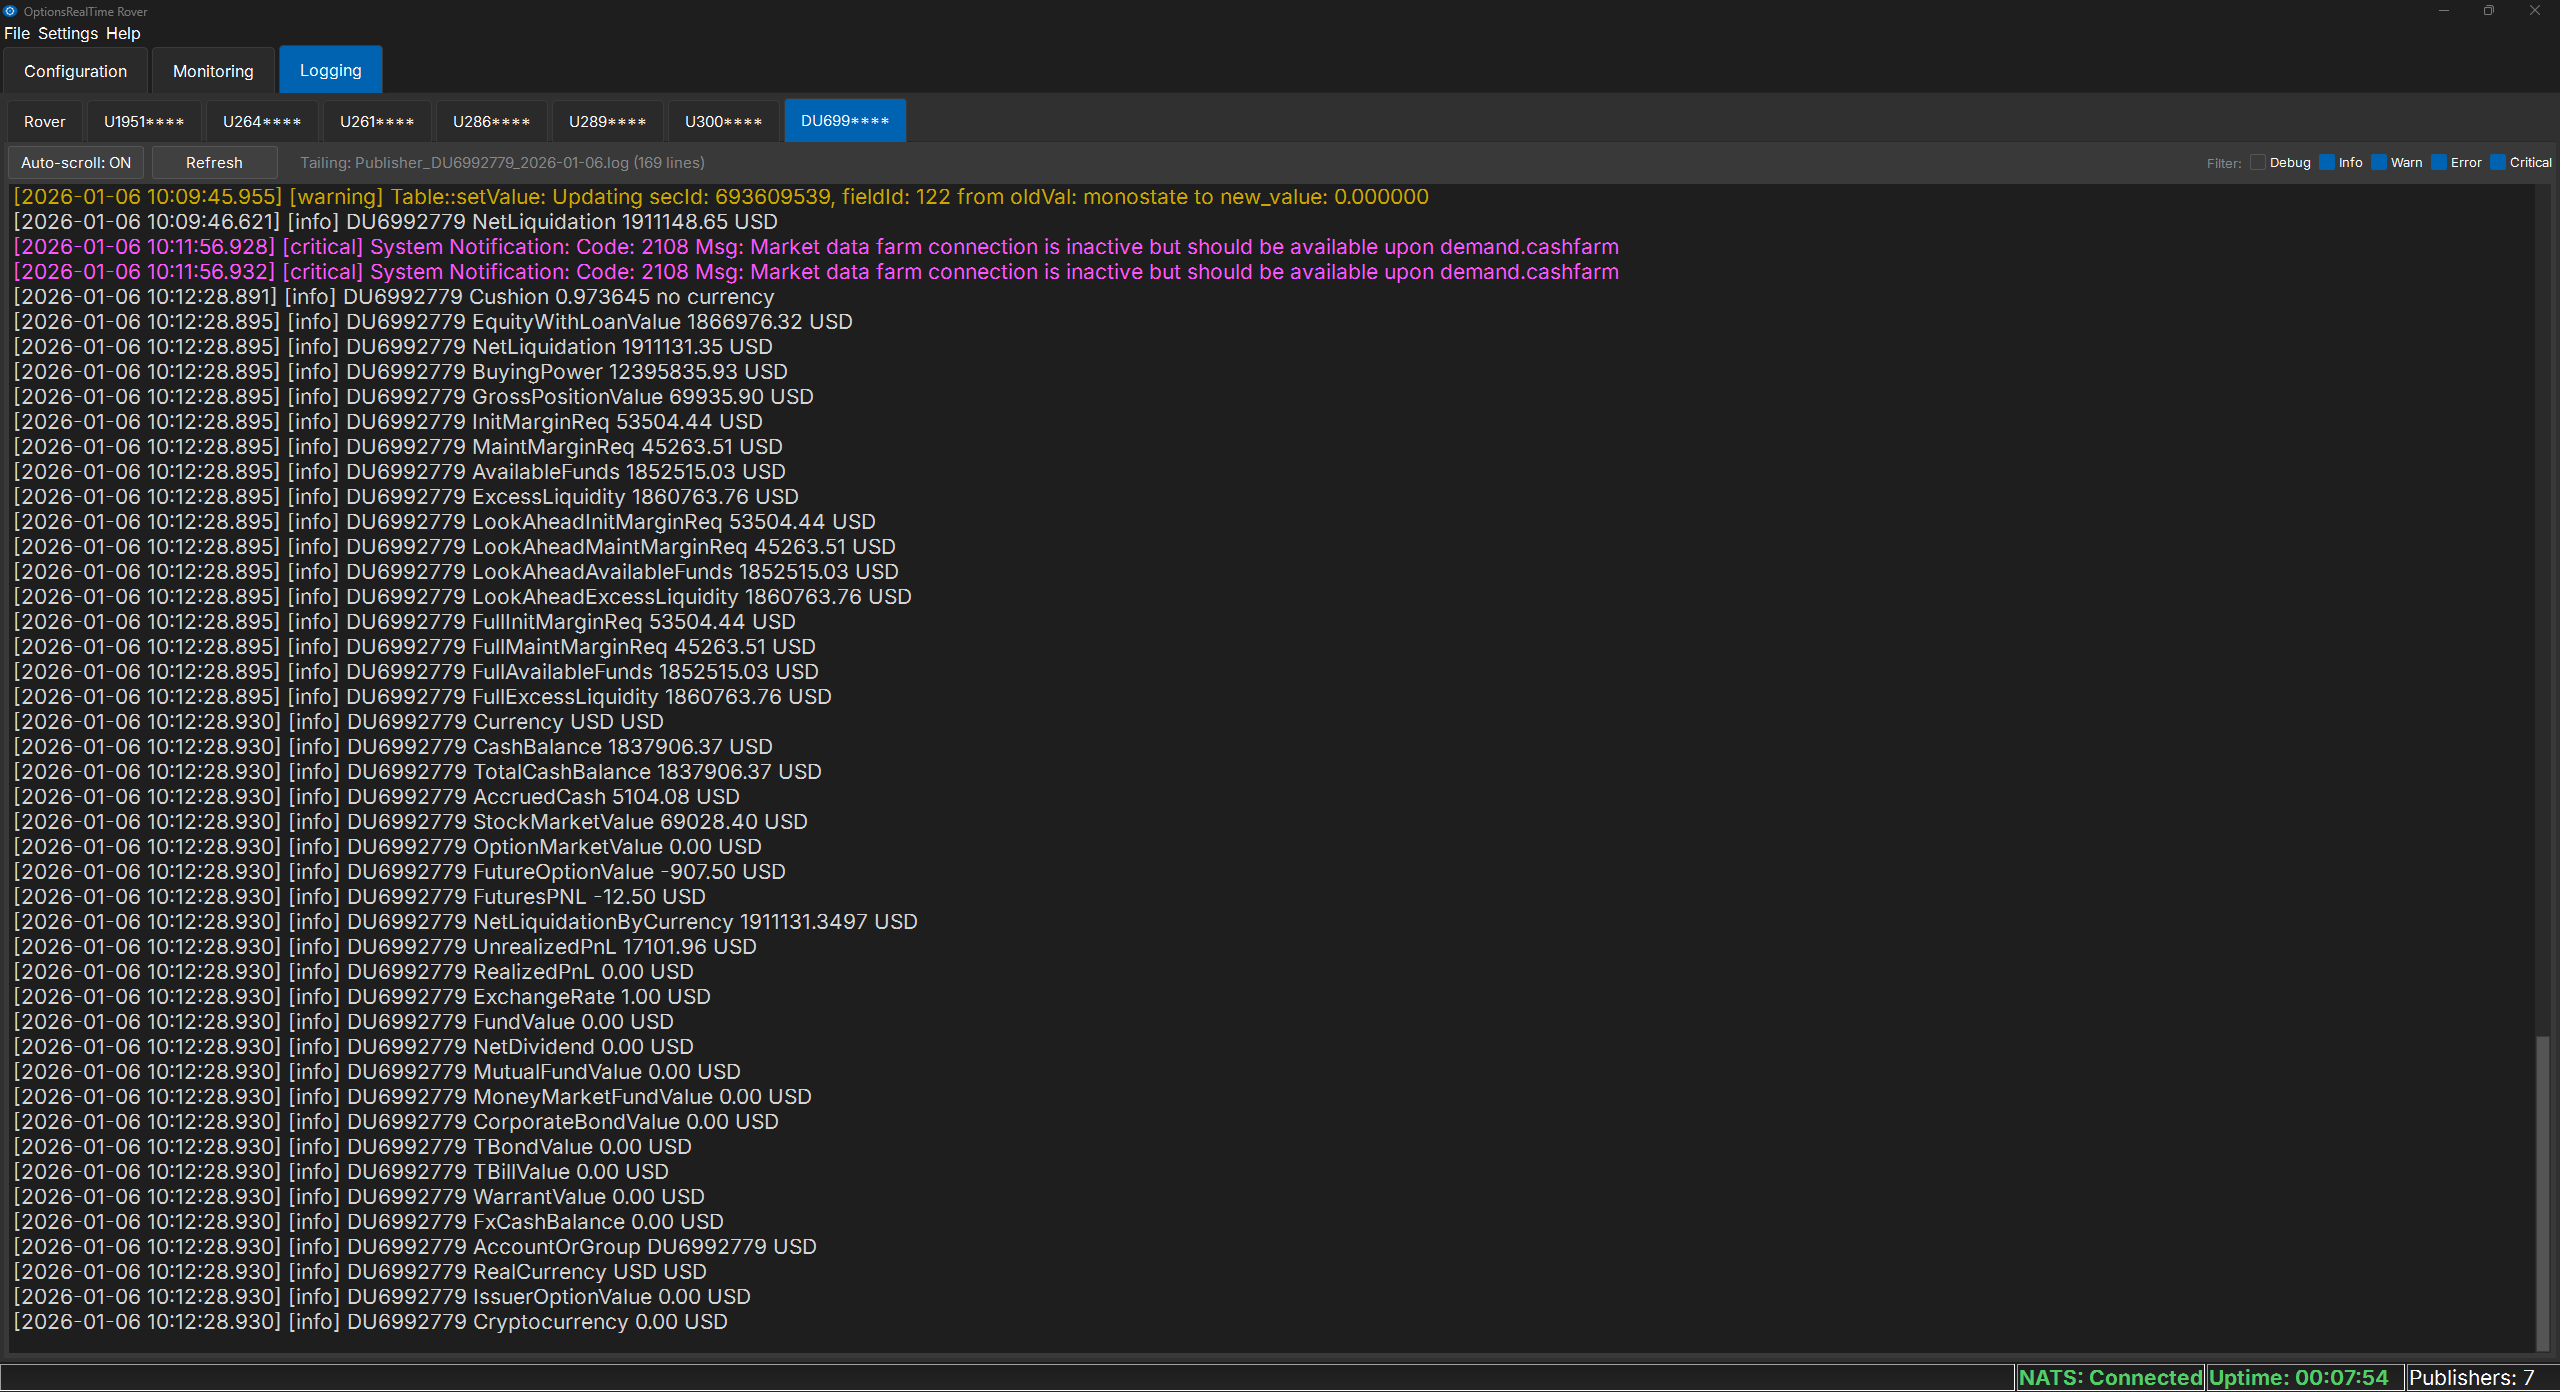Uncheck the Info filter checkbox

tap(2327, 162)
